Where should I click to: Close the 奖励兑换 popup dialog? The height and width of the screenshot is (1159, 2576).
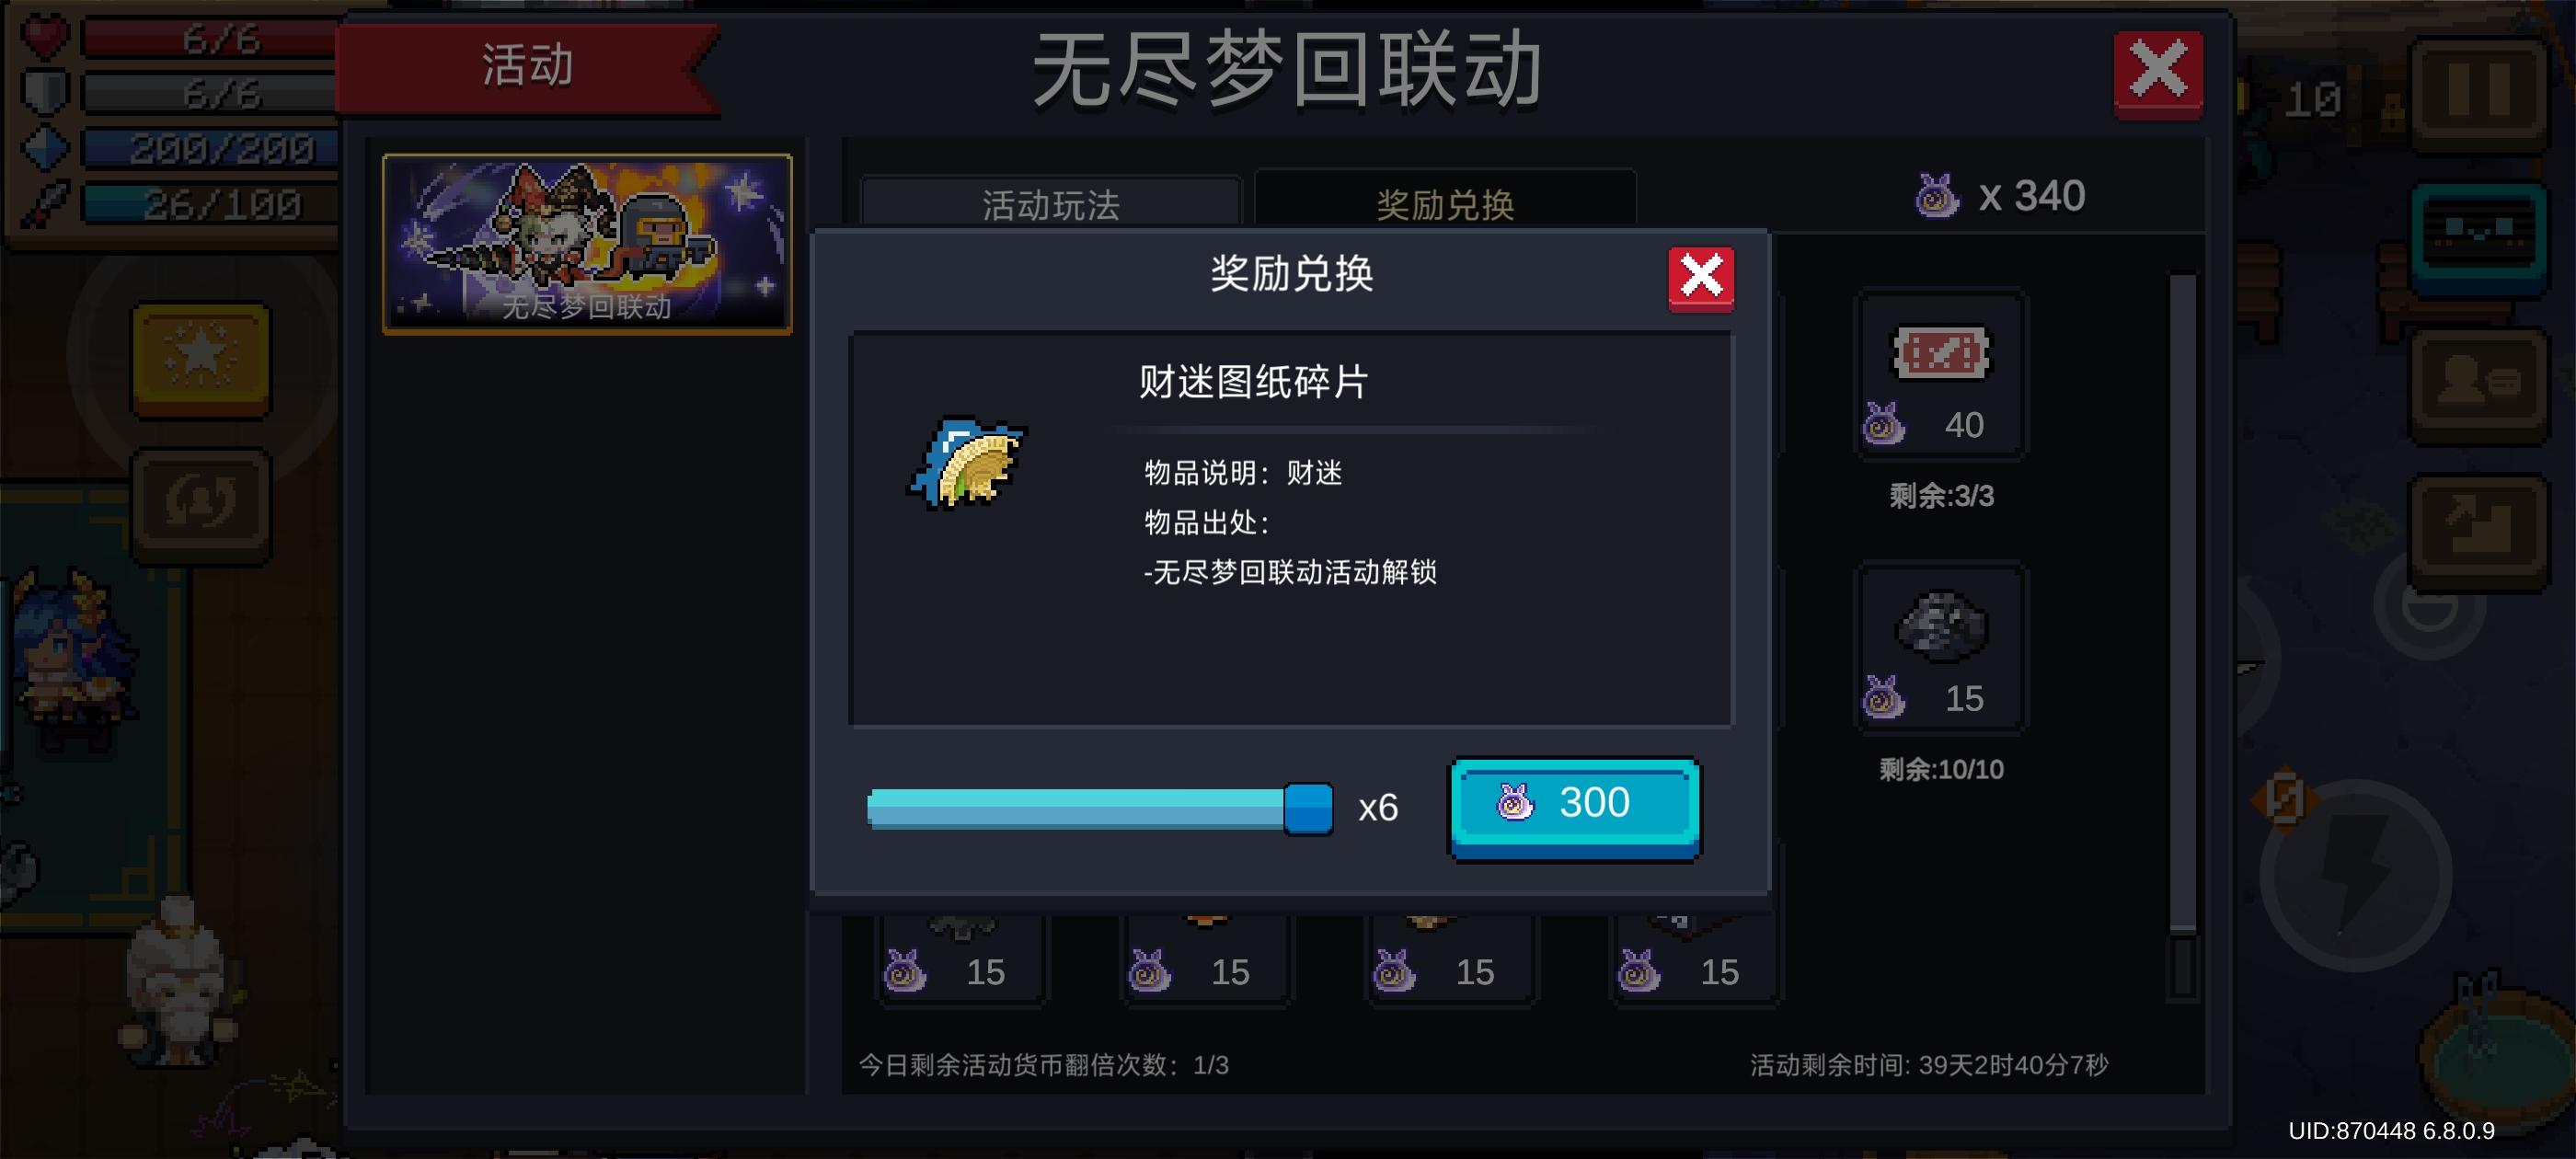[1700, 277]
